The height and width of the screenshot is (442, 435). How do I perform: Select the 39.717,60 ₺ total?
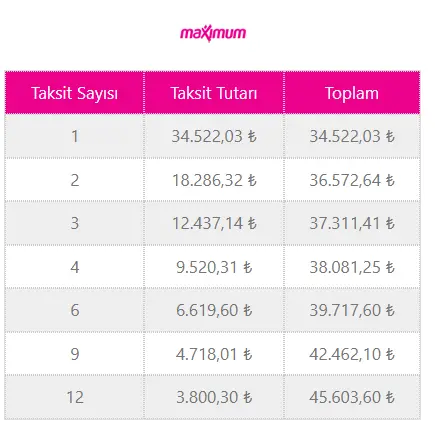click(x=352, y=310)
